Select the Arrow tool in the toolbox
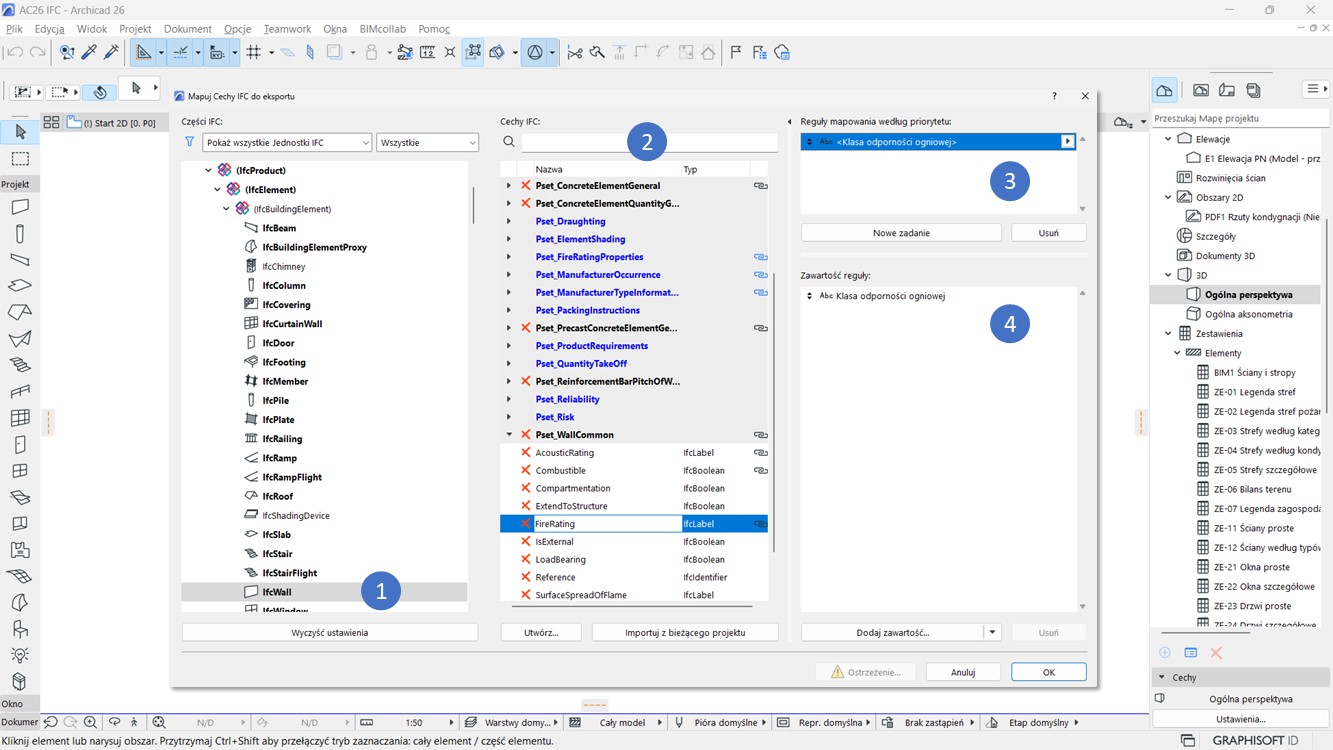 [x=20, y=132]
